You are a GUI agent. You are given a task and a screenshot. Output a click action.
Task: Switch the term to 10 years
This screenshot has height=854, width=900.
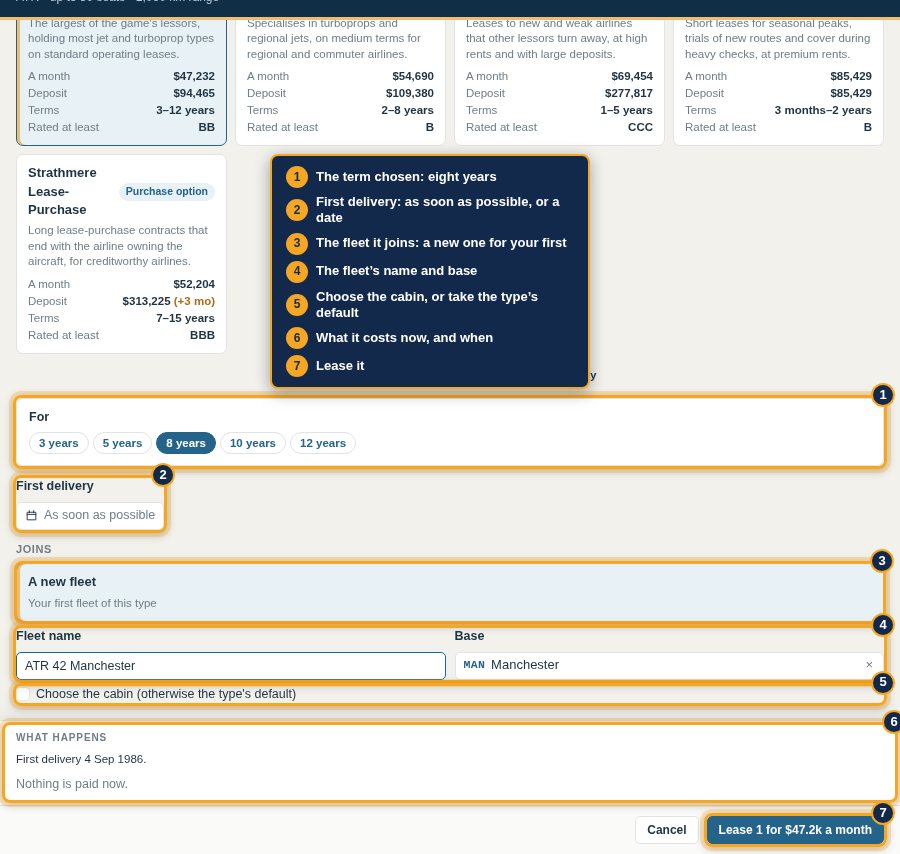[253, 443]
